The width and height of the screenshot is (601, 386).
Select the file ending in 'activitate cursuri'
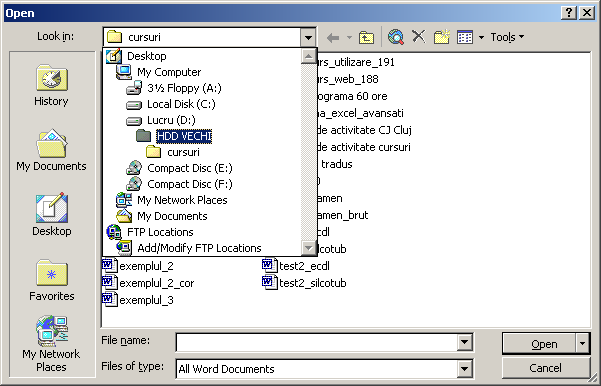tap(364, 147)
